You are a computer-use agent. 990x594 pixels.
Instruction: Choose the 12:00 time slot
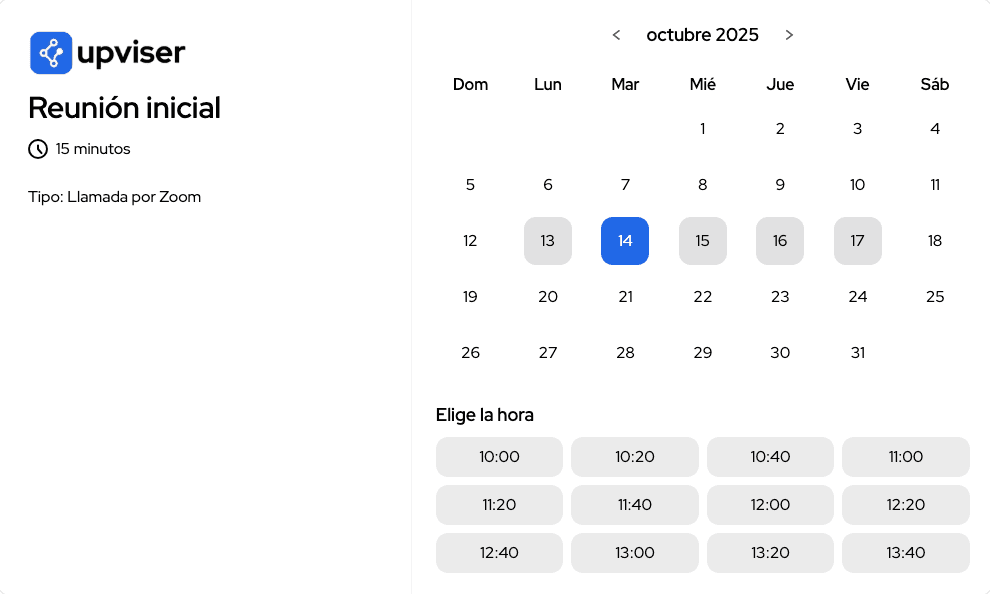[x=770, y=504]
